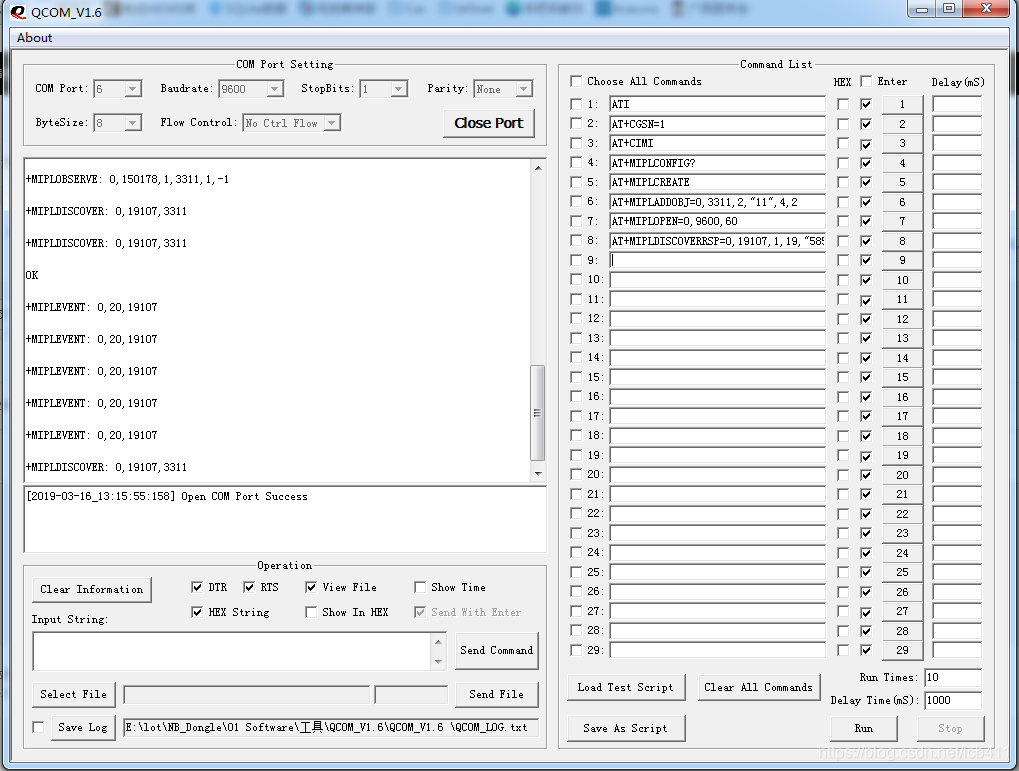Check Choose All Commands checkbox

point(575,81)
